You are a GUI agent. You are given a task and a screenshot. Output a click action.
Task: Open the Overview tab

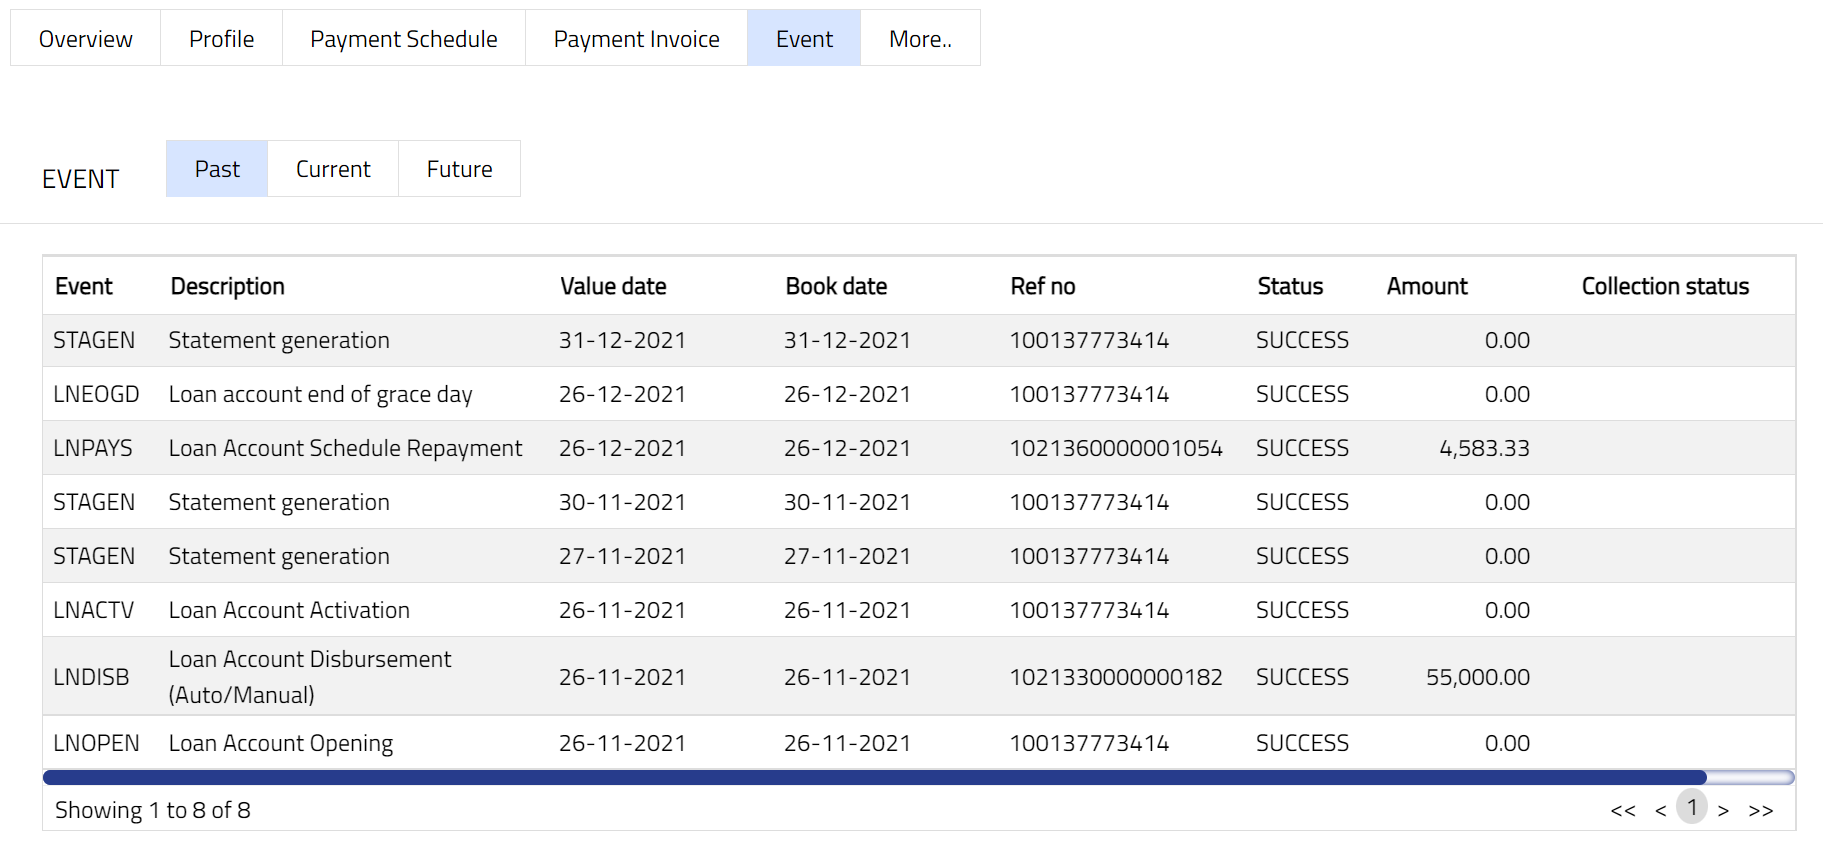[x=85, y=39]
